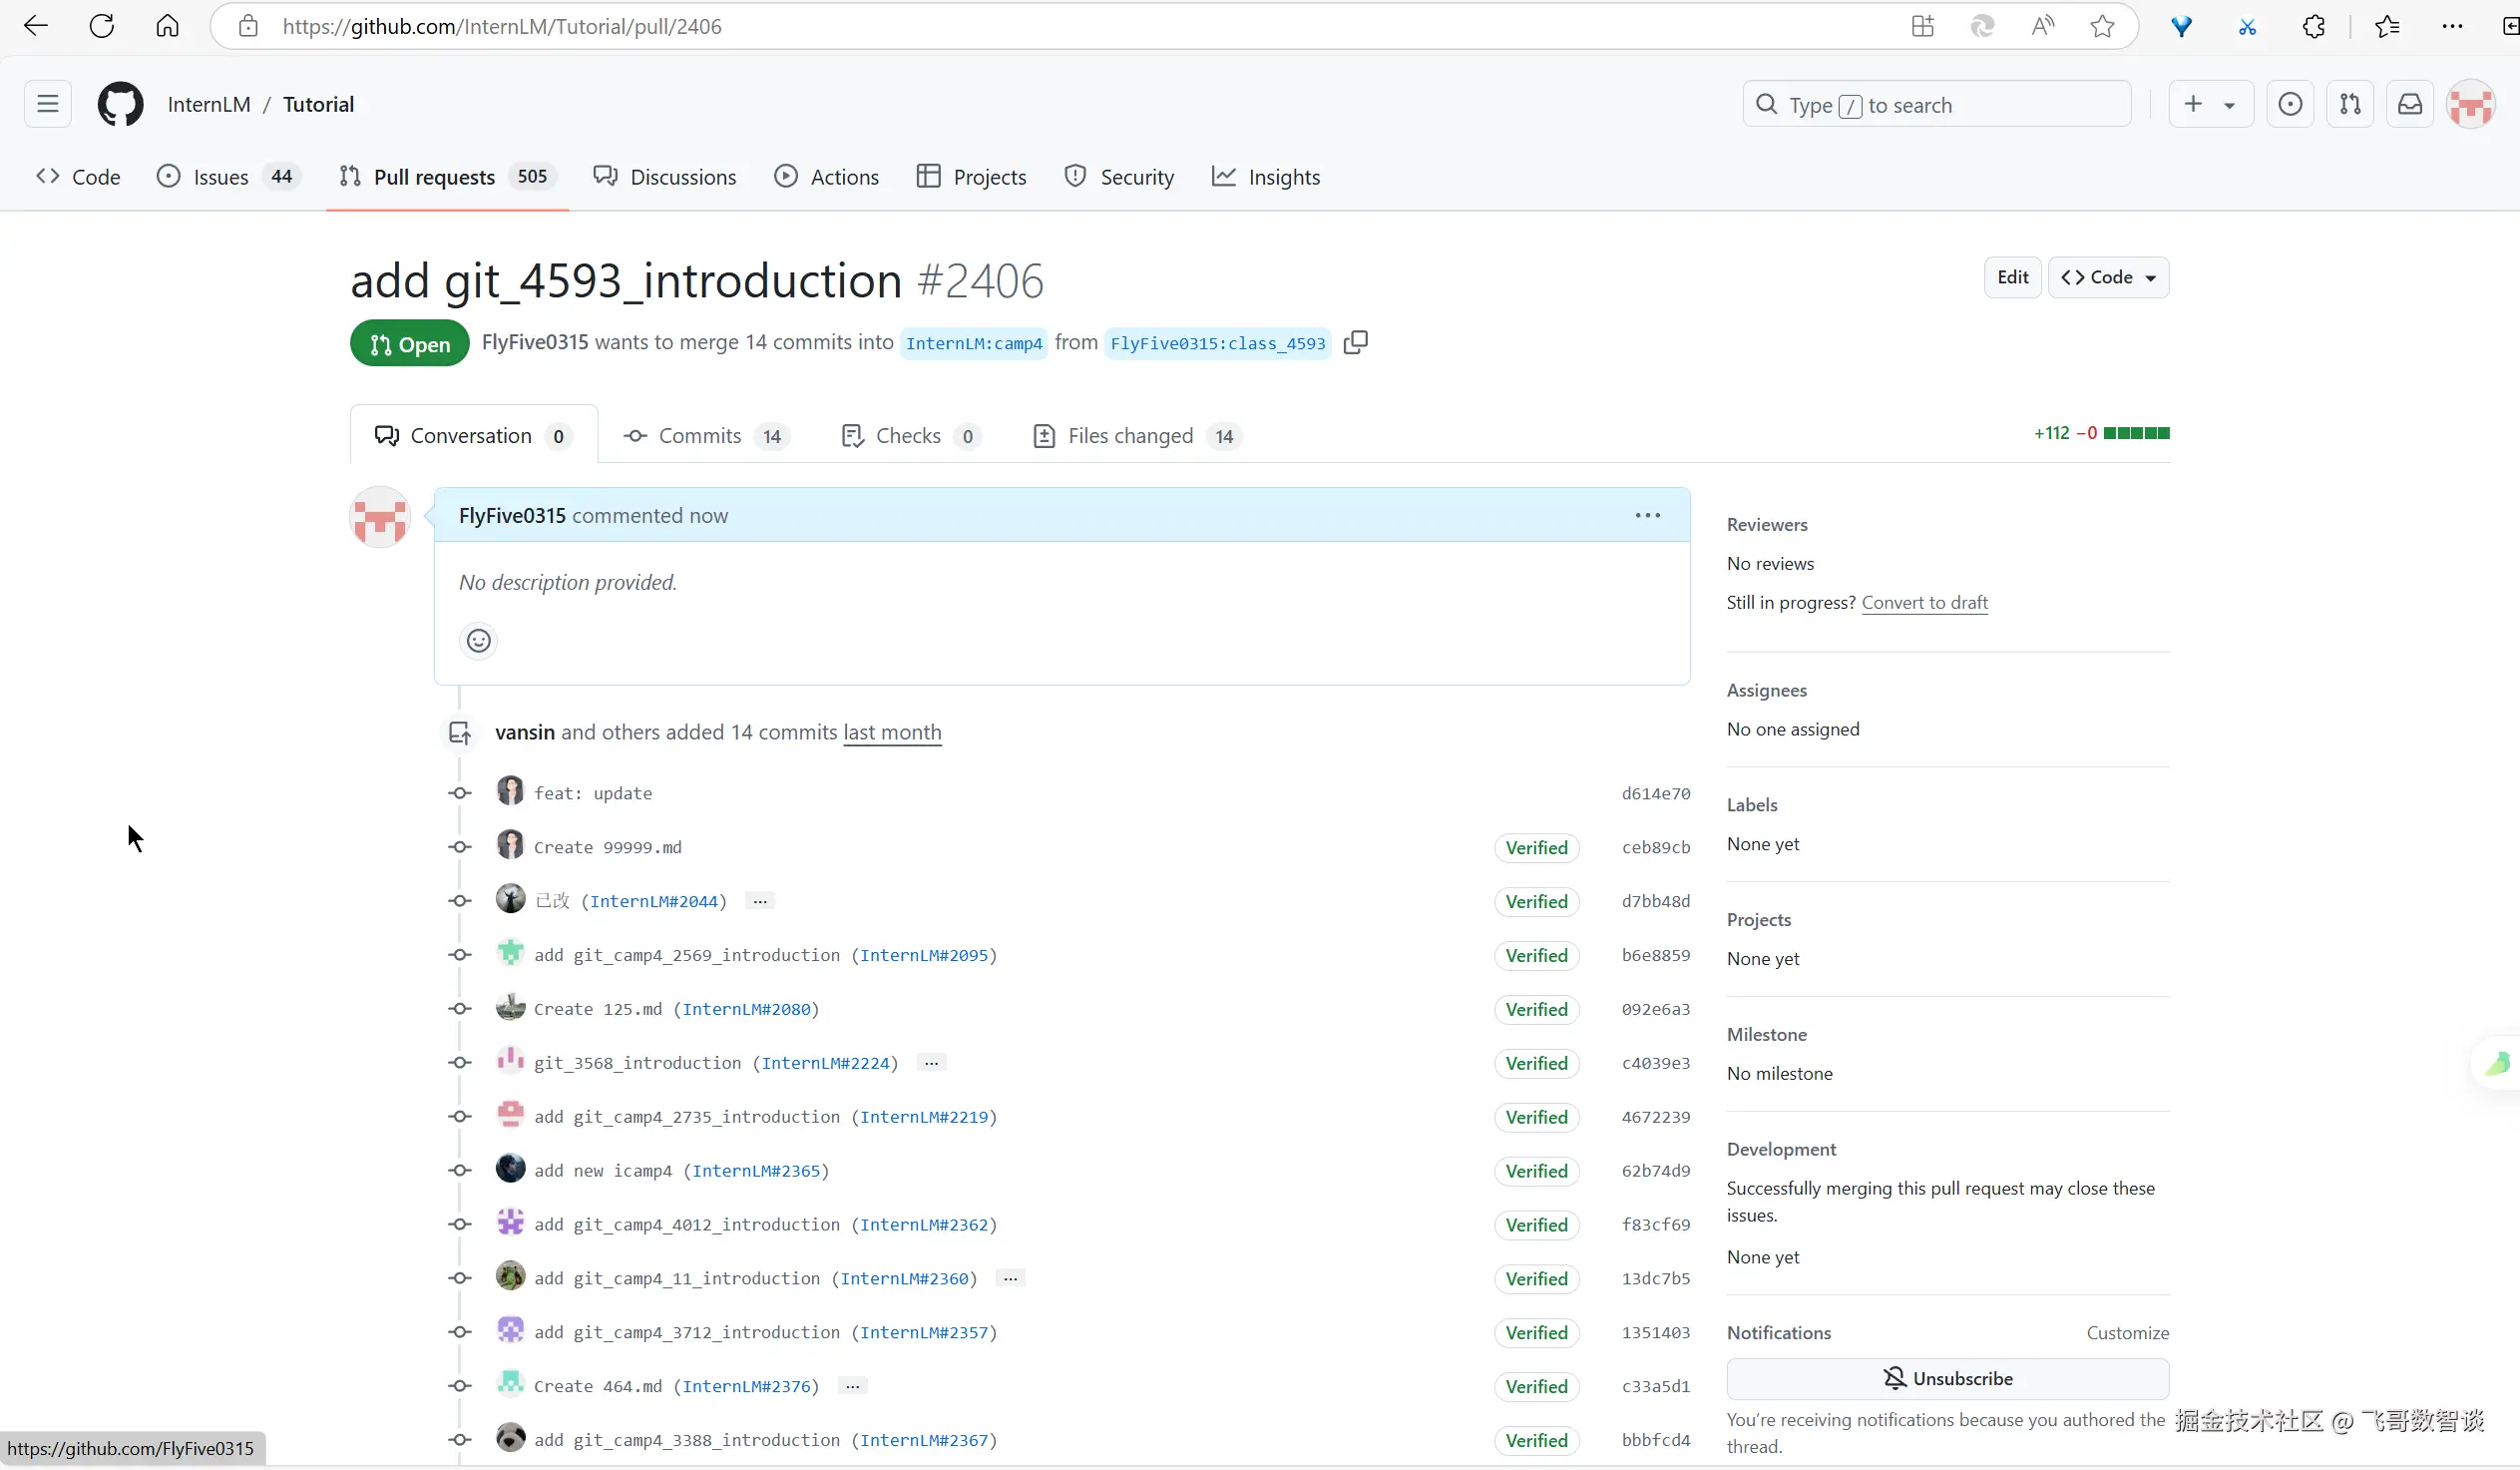Image resolution: width=2520 pixels, height=1470 pixels.
Task: Open comment options three-dot menu
Action: (1647, 516)
